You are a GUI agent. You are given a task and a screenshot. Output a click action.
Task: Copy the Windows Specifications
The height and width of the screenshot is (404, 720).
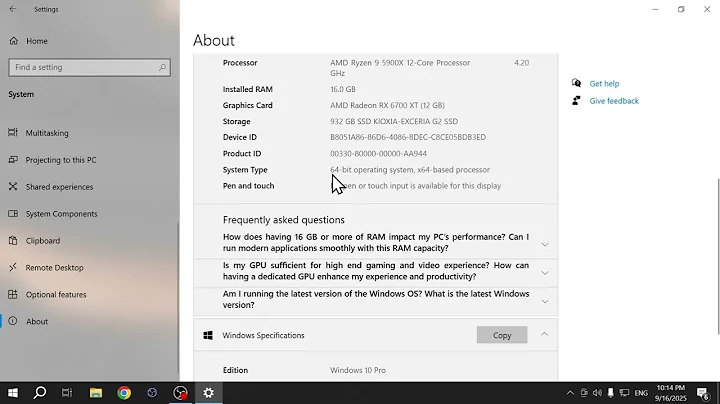[502, 335]
